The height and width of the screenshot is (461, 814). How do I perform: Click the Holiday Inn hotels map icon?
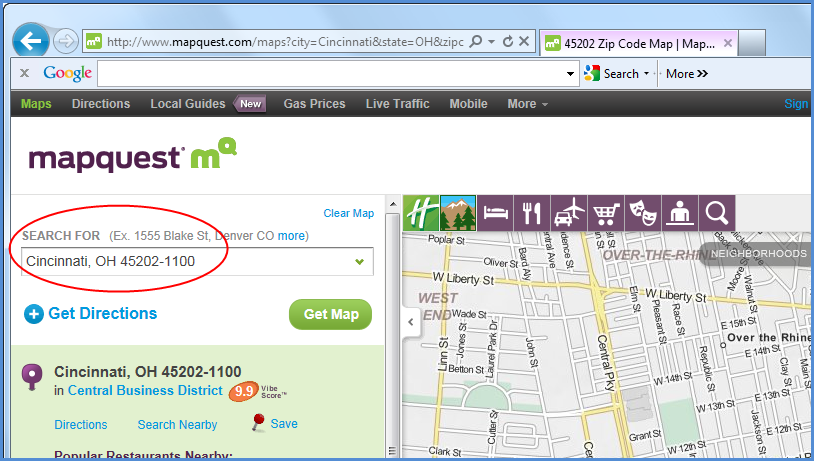421,213
